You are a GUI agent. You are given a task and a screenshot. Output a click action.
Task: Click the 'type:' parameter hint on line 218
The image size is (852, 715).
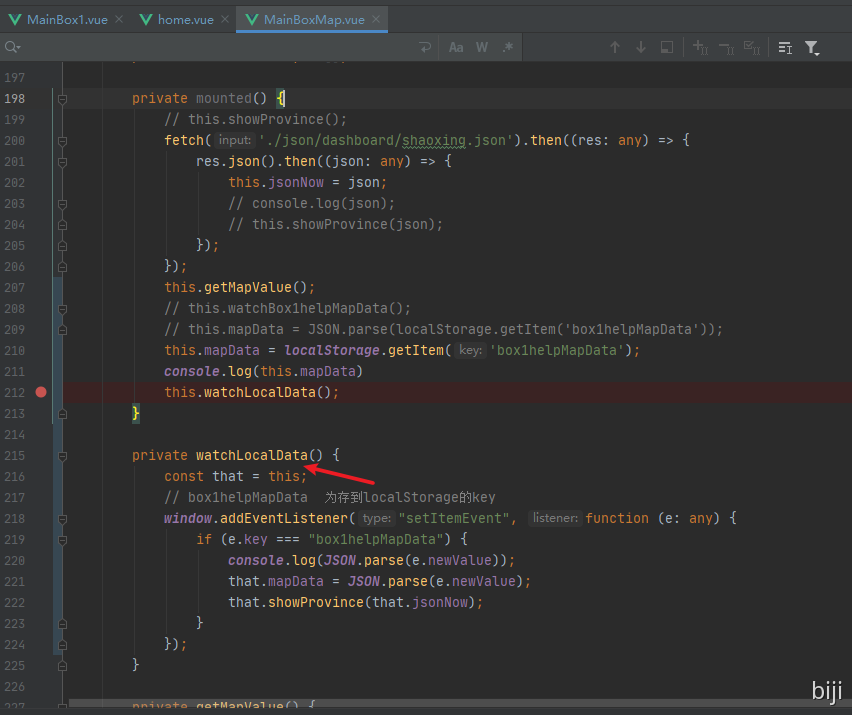pyautogui.click(x=377, y=518)
